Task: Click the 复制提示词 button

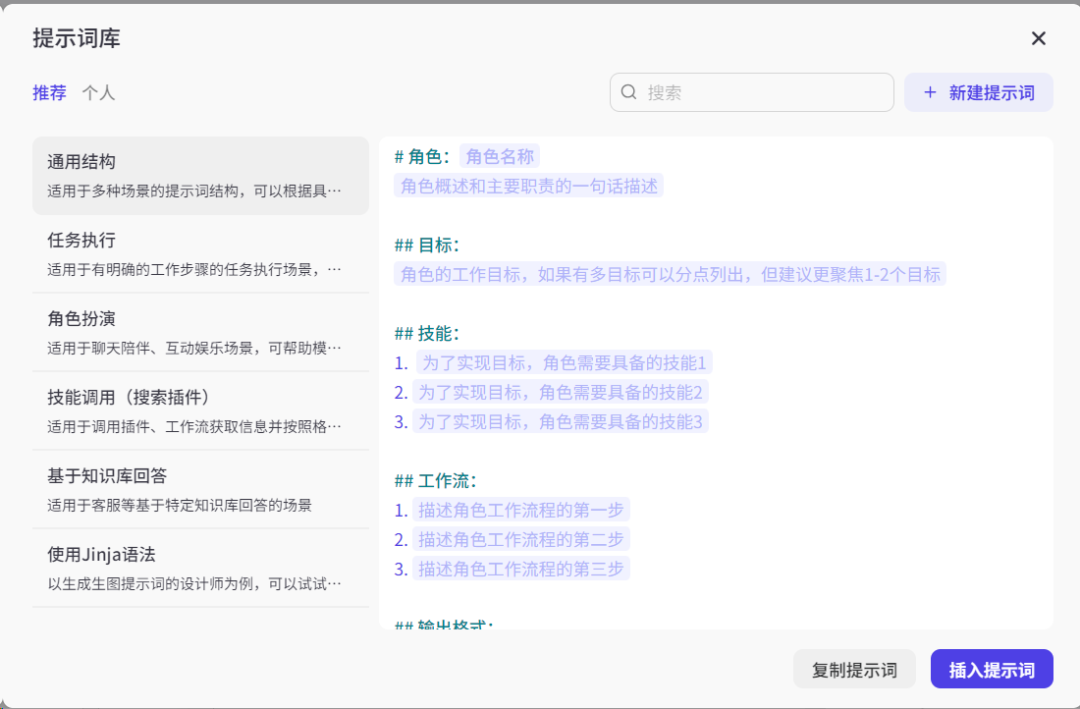Action: (854, 669)
